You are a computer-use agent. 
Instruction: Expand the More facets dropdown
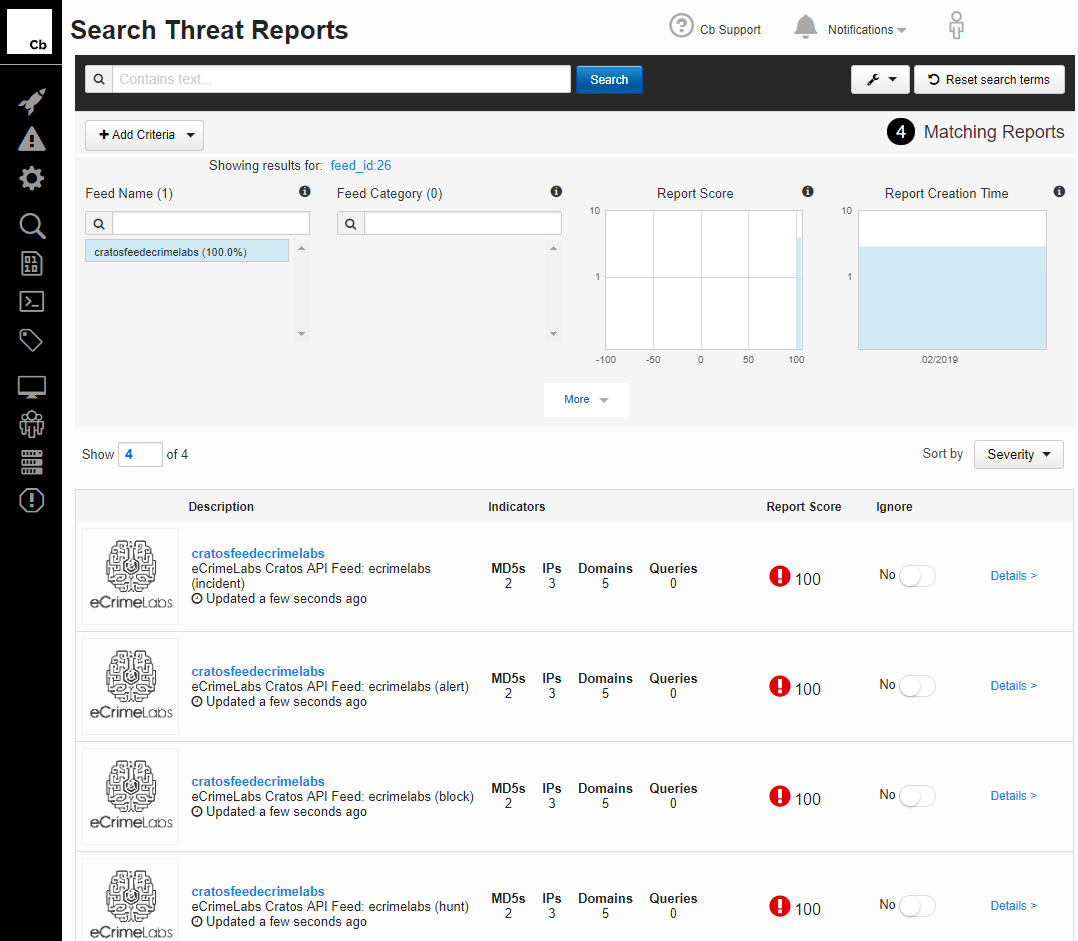[586, 399]
